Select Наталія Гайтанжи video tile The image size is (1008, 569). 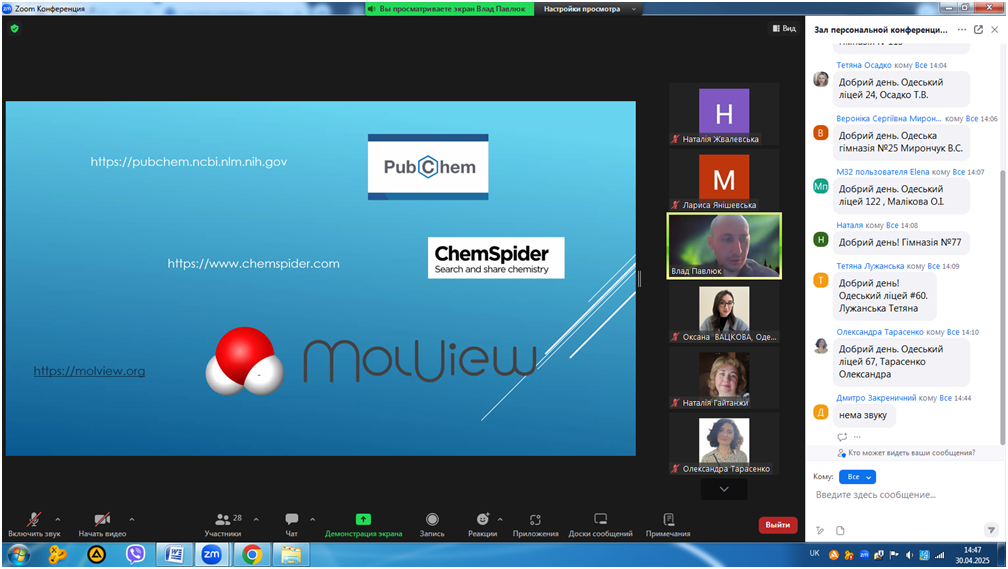pyautogui.click(x=724, y=378)
